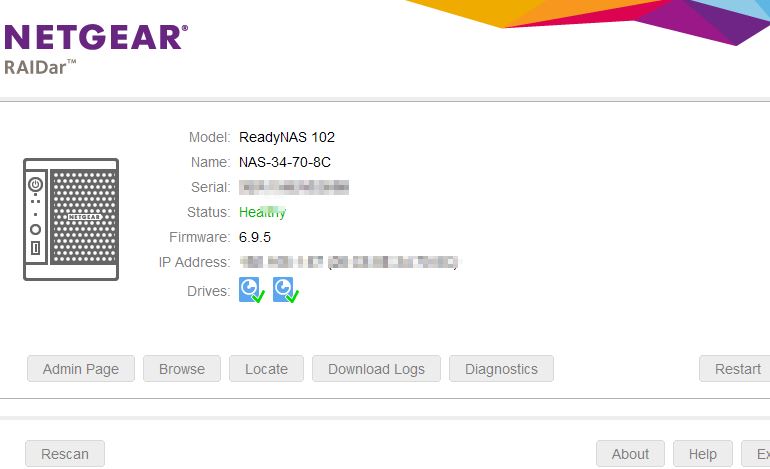Click the Healthy status text
770x469 pixels.
pyautogui.click(x=262, y=212)
